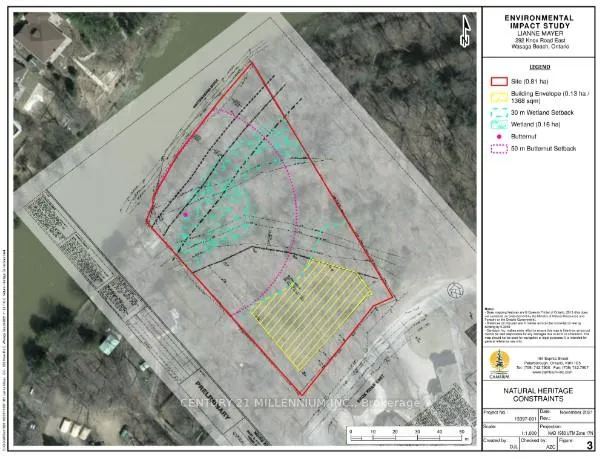Click the yellow hatched building envelope on the map
600x459 pixels.
(312, 314)
